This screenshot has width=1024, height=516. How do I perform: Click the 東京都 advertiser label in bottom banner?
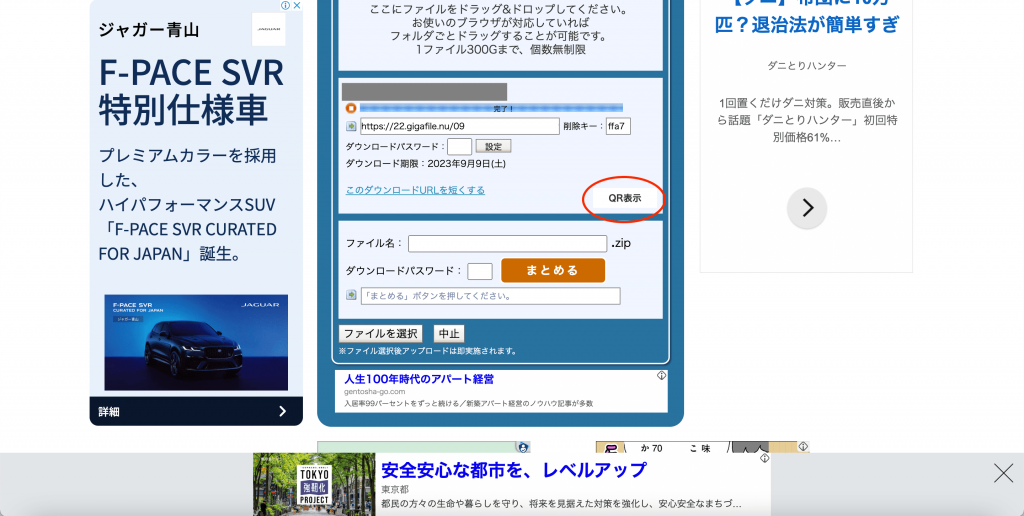click(395, 489)
